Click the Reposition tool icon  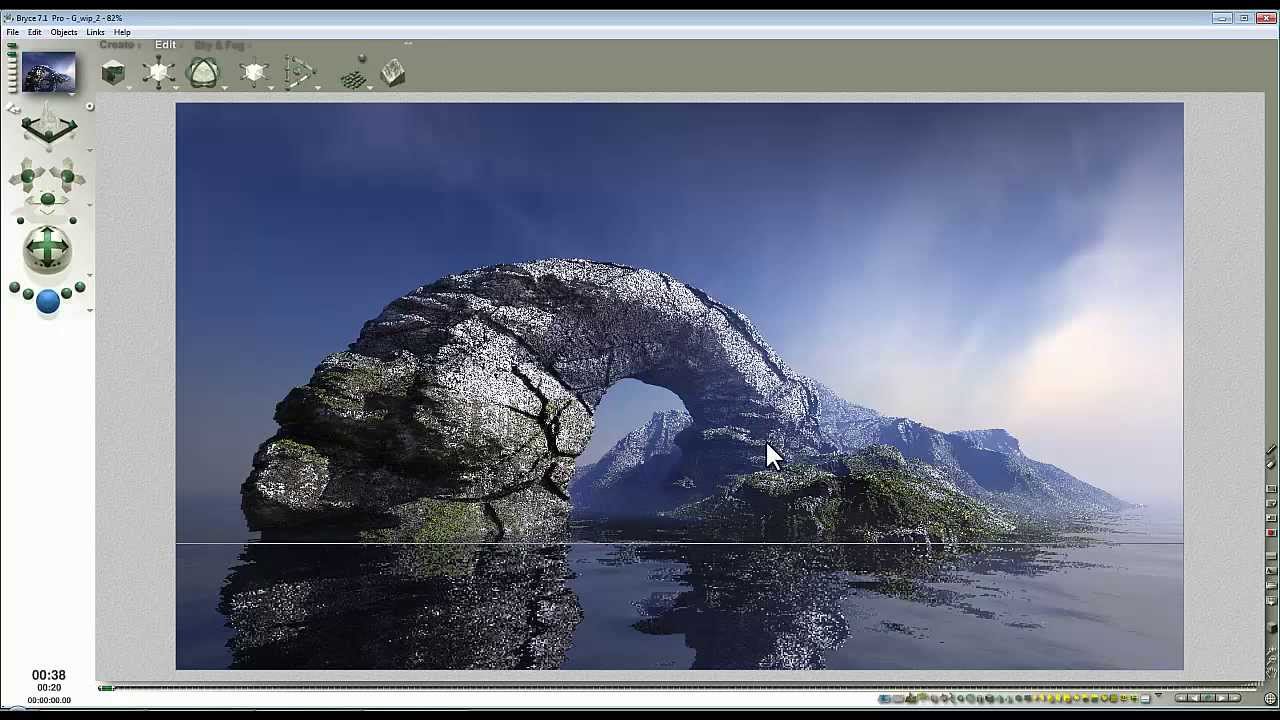253,72
